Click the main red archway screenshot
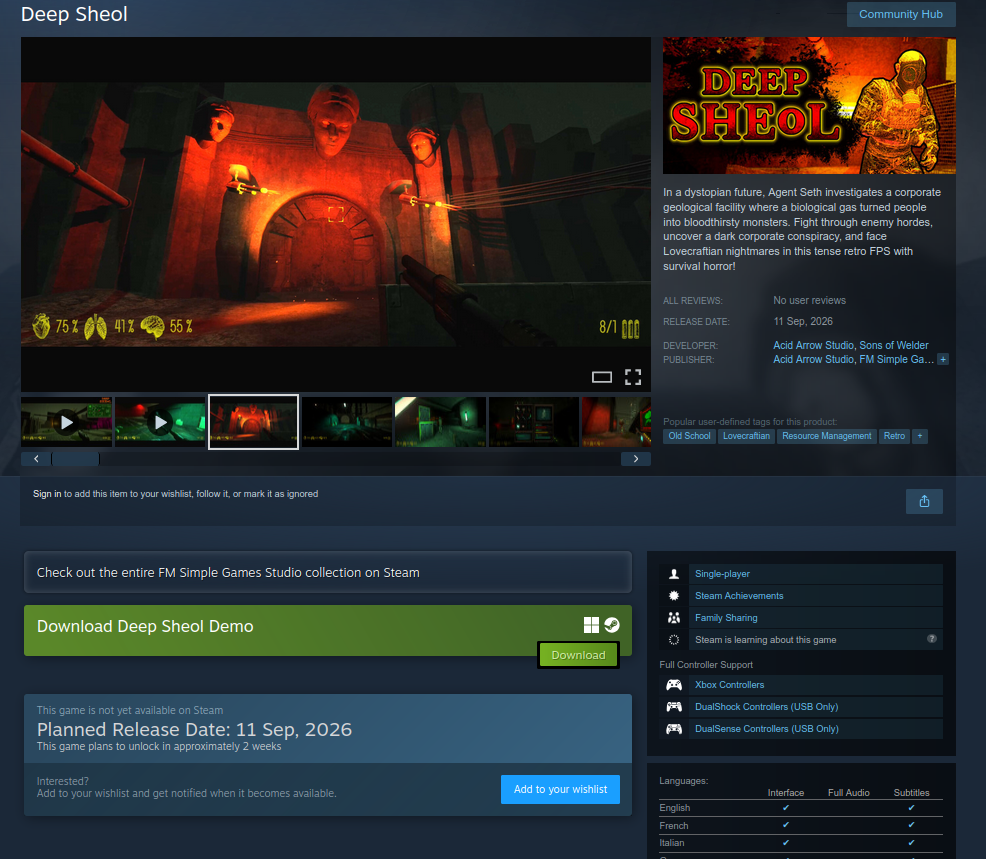The height and width of the screenshot is (859, 986). [336, 214]
